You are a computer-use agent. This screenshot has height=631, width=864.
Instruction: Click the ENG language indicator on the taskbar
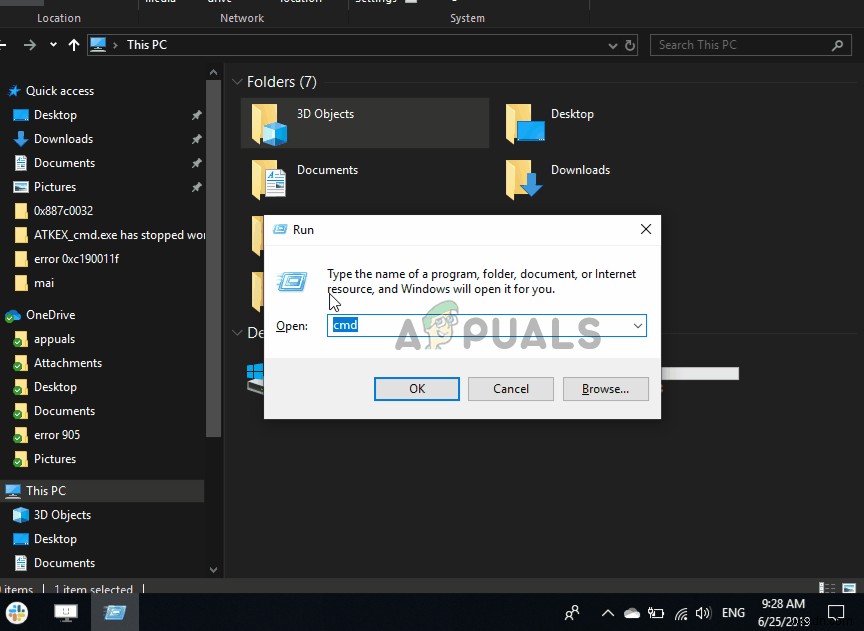pos(733,612)
